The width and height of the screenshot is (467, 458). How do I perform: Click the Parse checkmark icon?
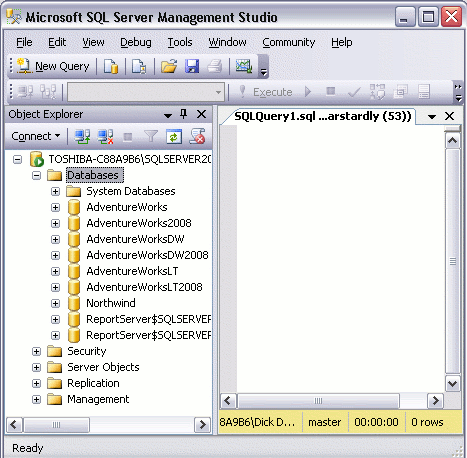click(354, 92)
